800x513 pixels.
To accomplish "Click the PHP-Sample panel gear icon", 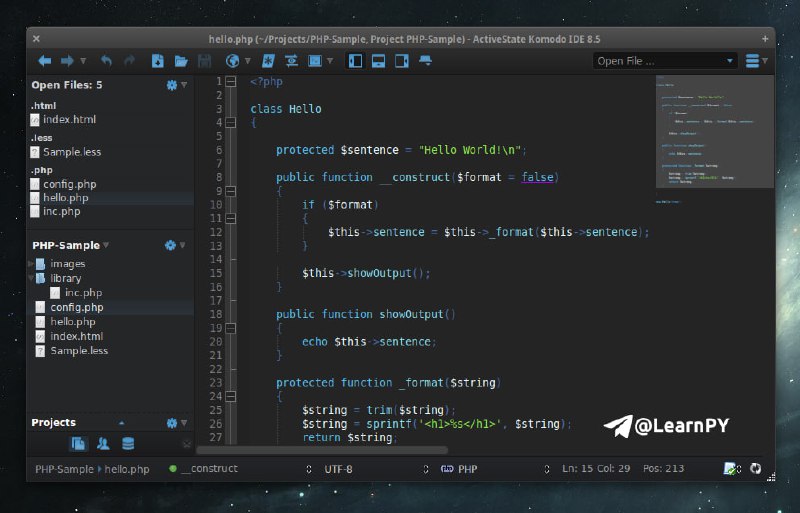I will pos(170,246).
